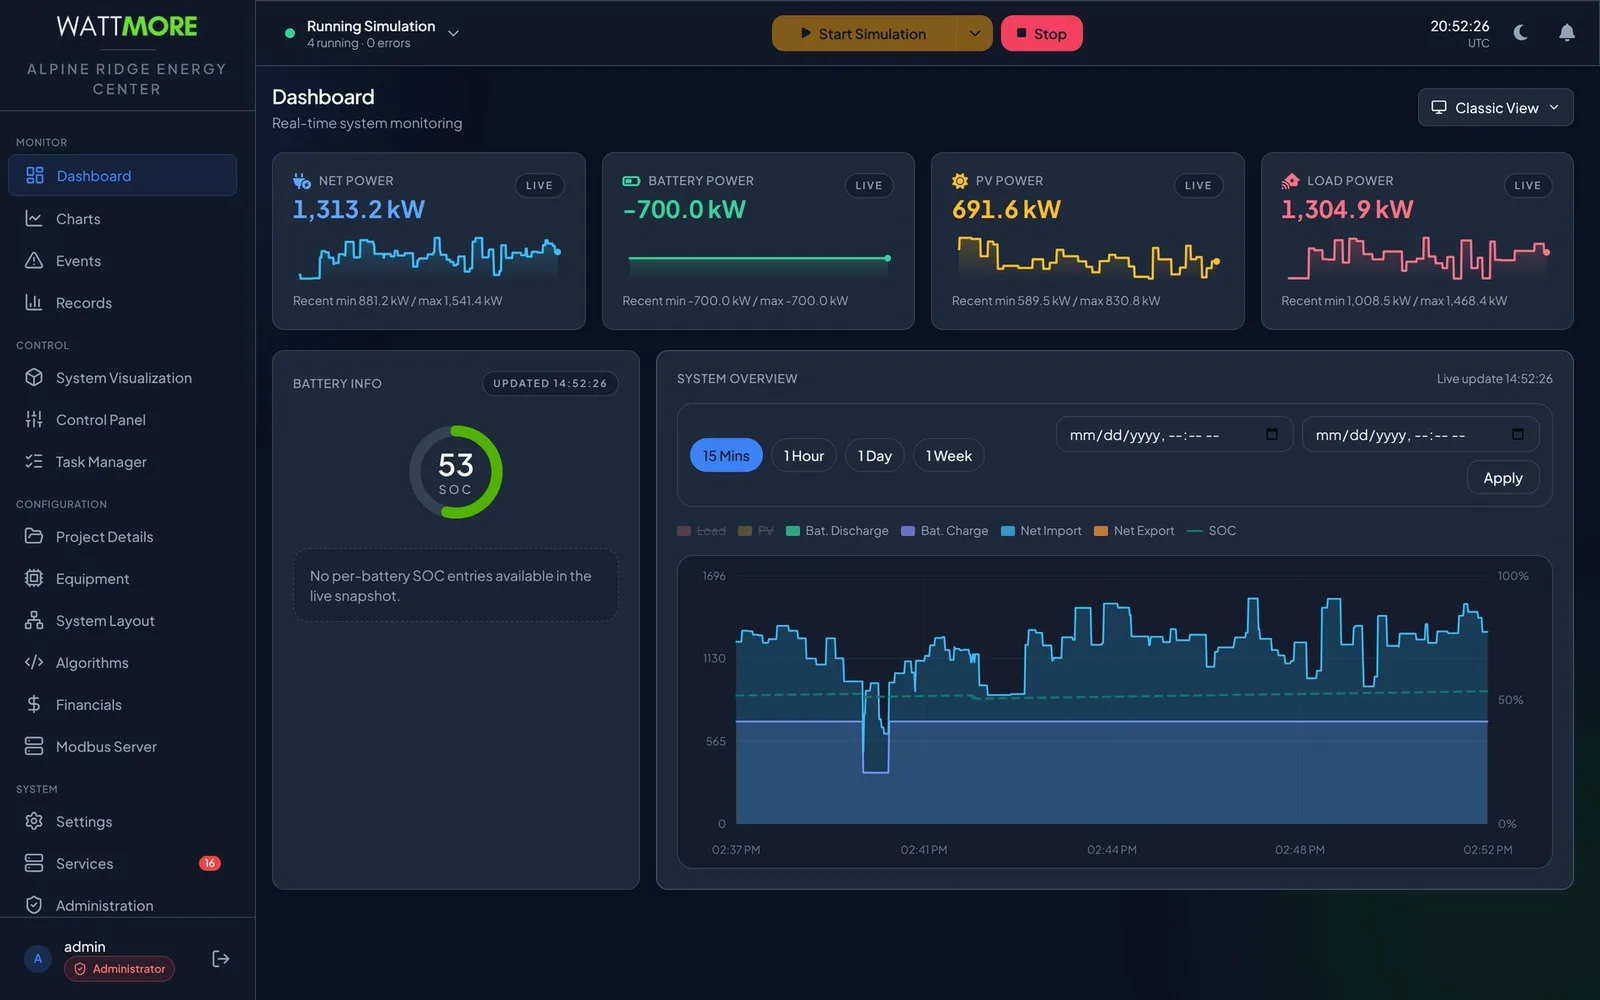Click the Settings gear icon
Image resolution: width=1600 pixels, height=1000 pixels.
34,821
